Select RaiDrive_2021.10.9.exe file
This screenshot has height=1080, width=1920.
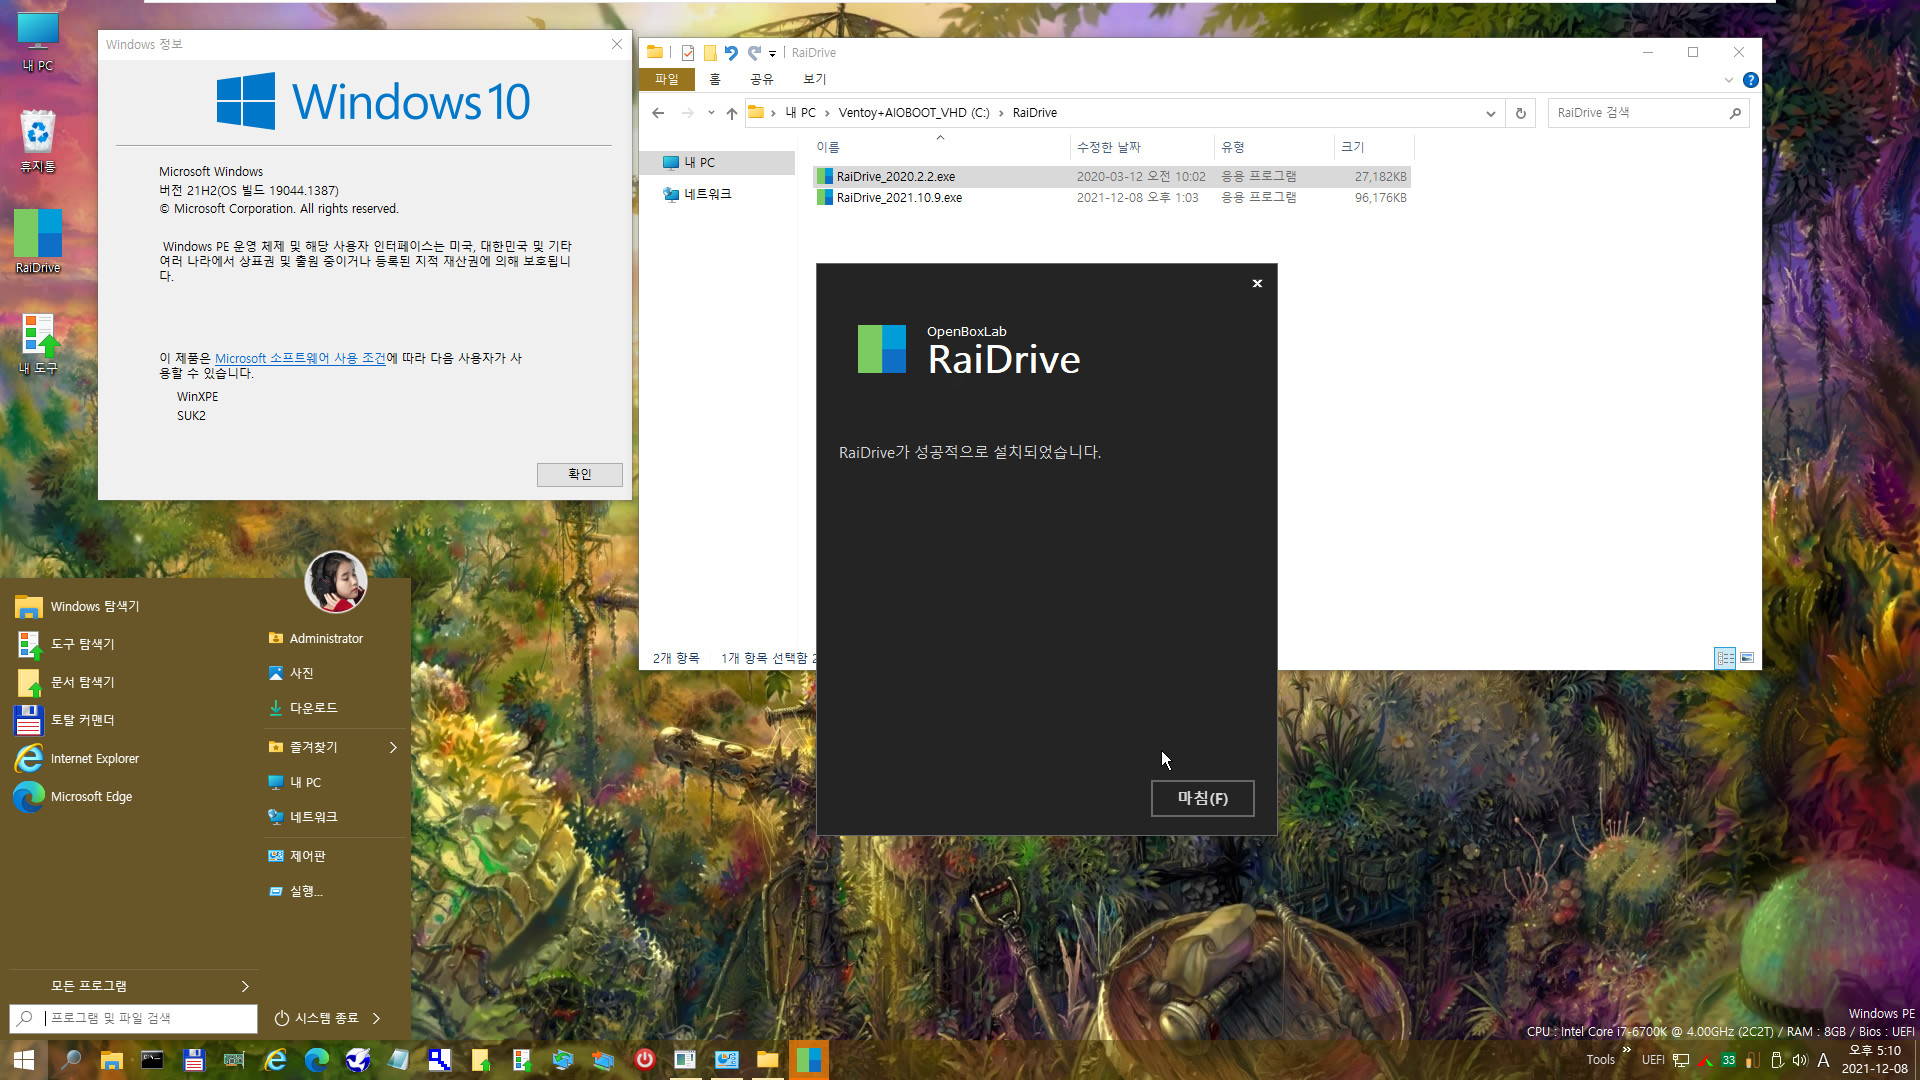coord(1112,198)
